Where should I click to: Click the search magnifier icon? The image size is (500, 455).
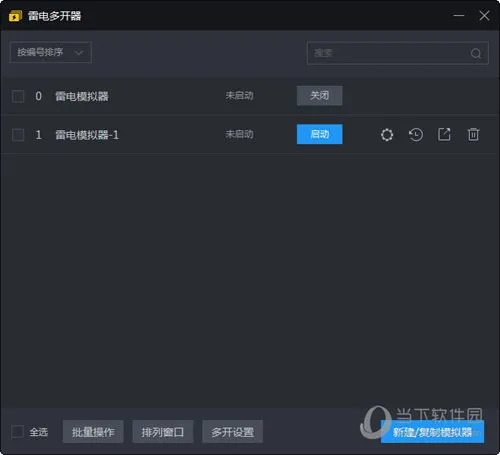(x=476, y=53)
